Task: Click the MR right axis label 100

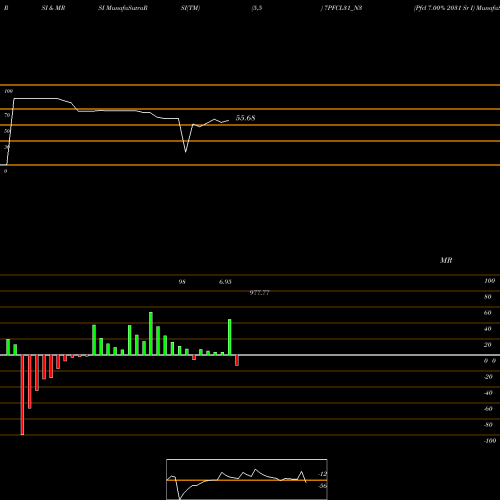Action: pos(489,281)
